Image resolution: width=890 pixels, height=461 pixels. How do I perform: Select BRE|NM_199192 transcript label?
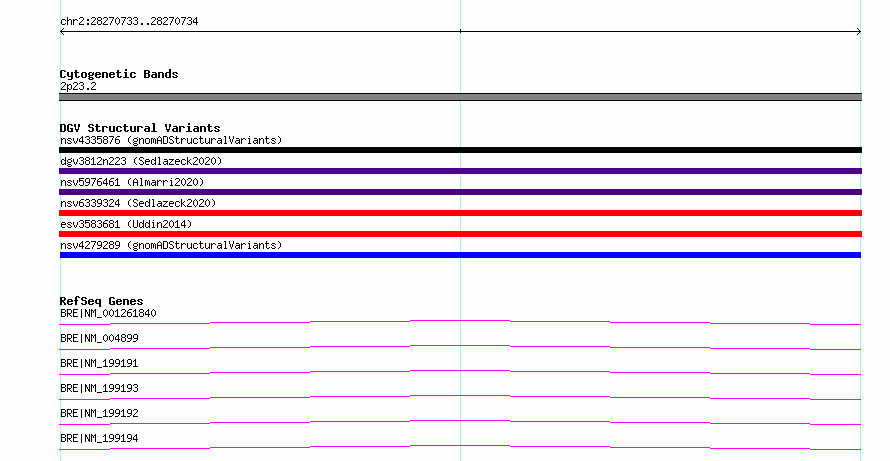pyautogui.click(x=99, y=413)
